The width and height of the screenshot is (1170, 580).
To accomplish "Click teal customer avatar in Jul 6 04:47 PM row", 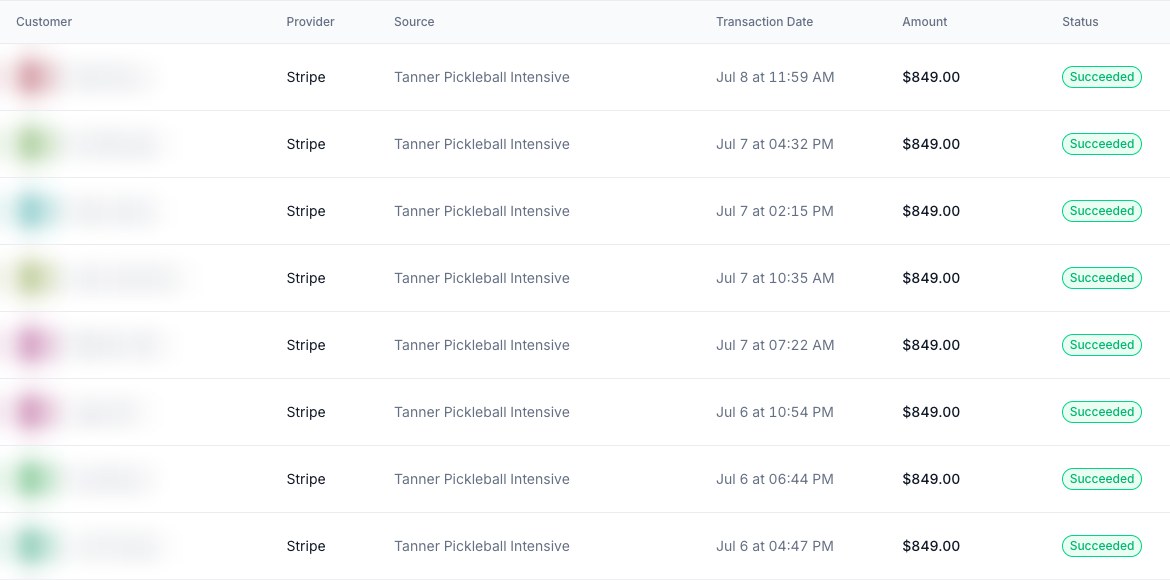I will coord(33,546).
